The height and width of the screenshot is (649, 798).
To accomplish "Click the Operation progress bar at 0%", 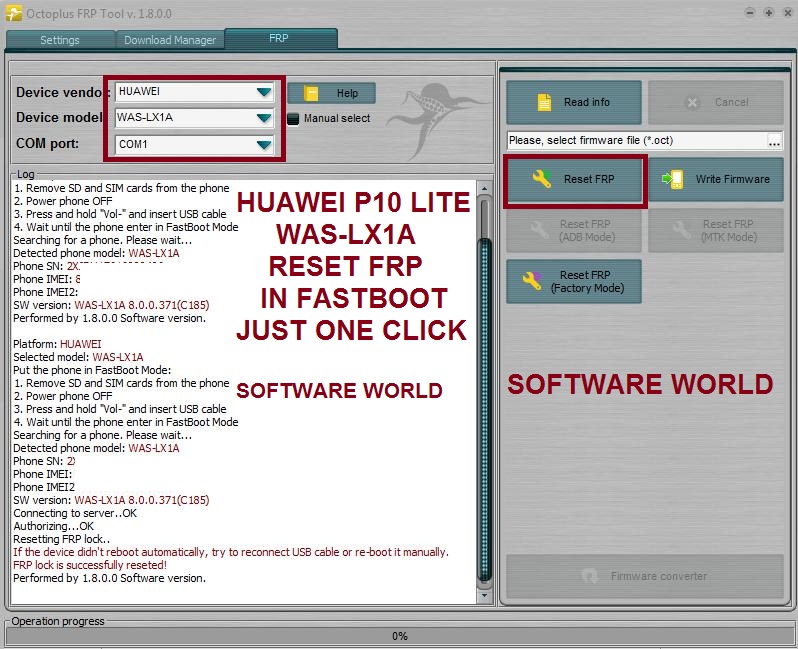I will pos(399,636).
